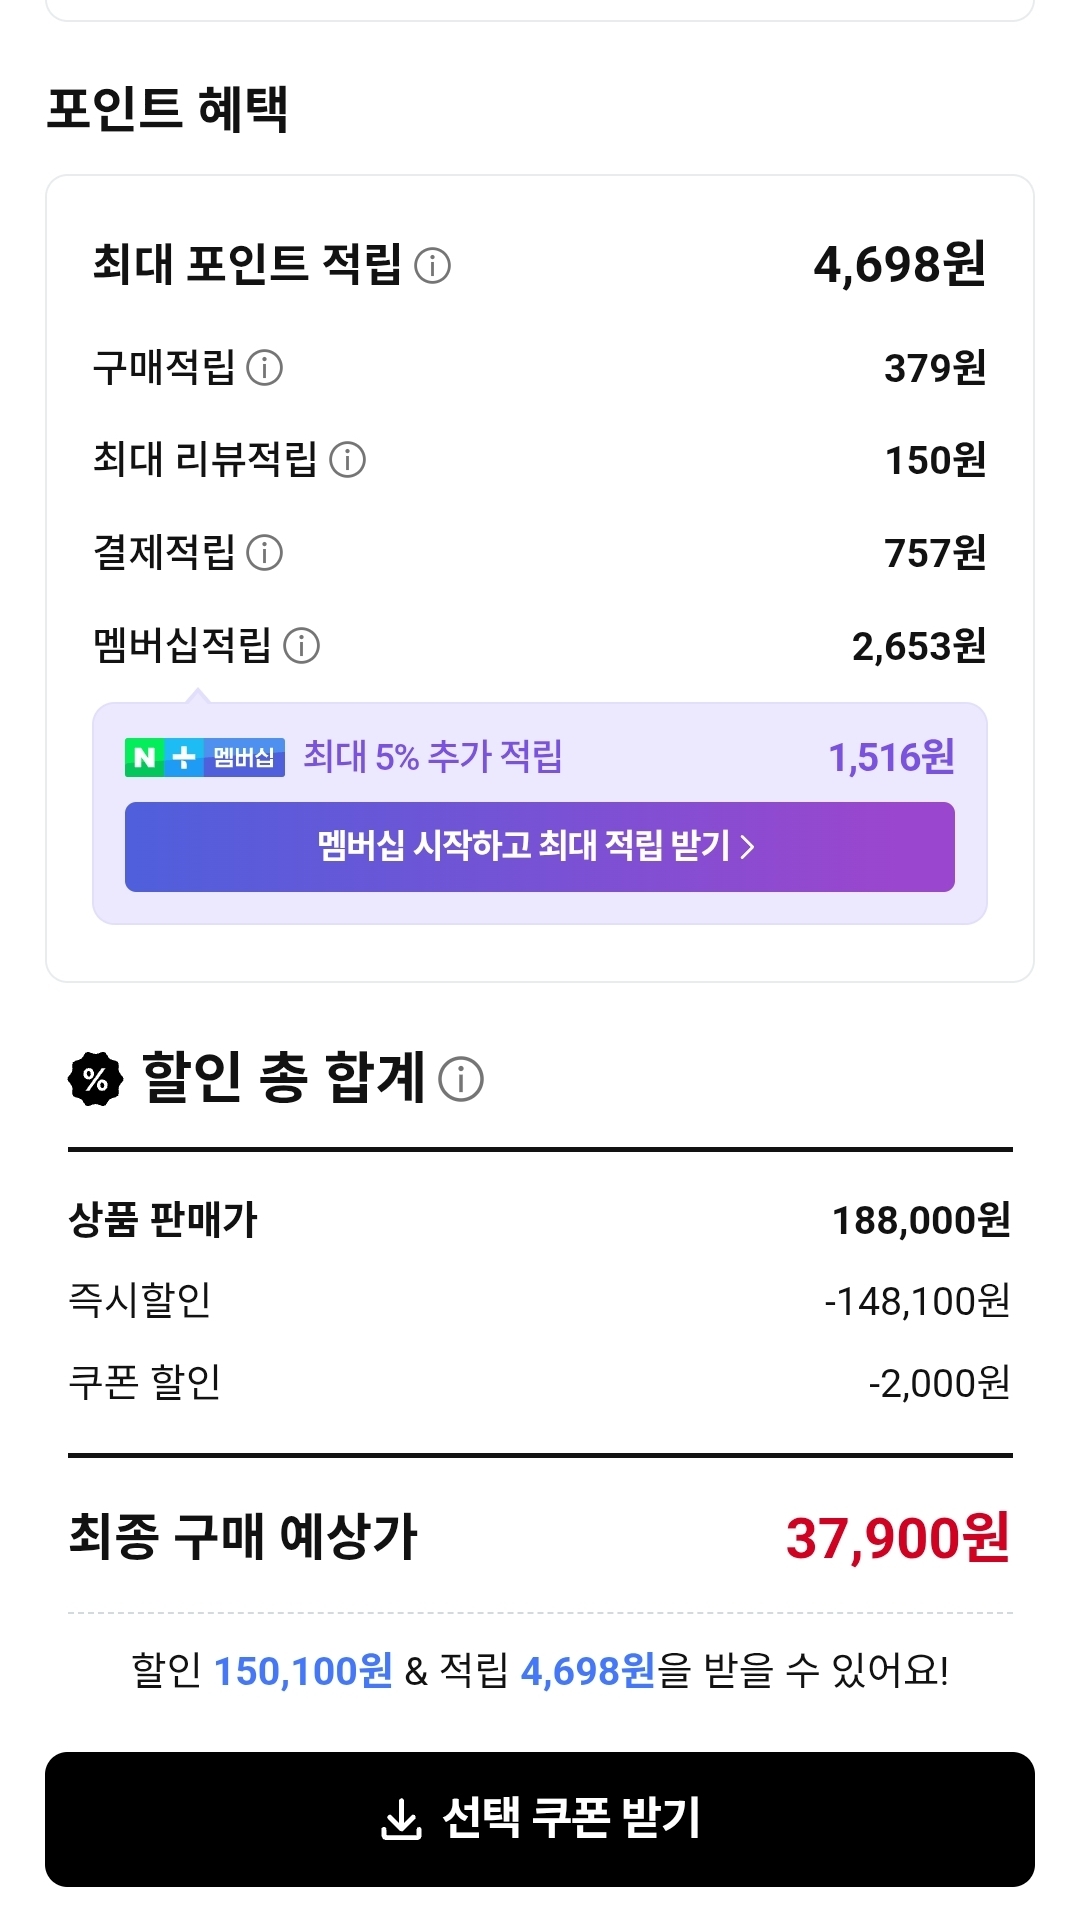Viewport: 1080px width, 1915px height.
Task: Tap the 쿠폰 할인 row label
Action: click(x=144, y=1382)
